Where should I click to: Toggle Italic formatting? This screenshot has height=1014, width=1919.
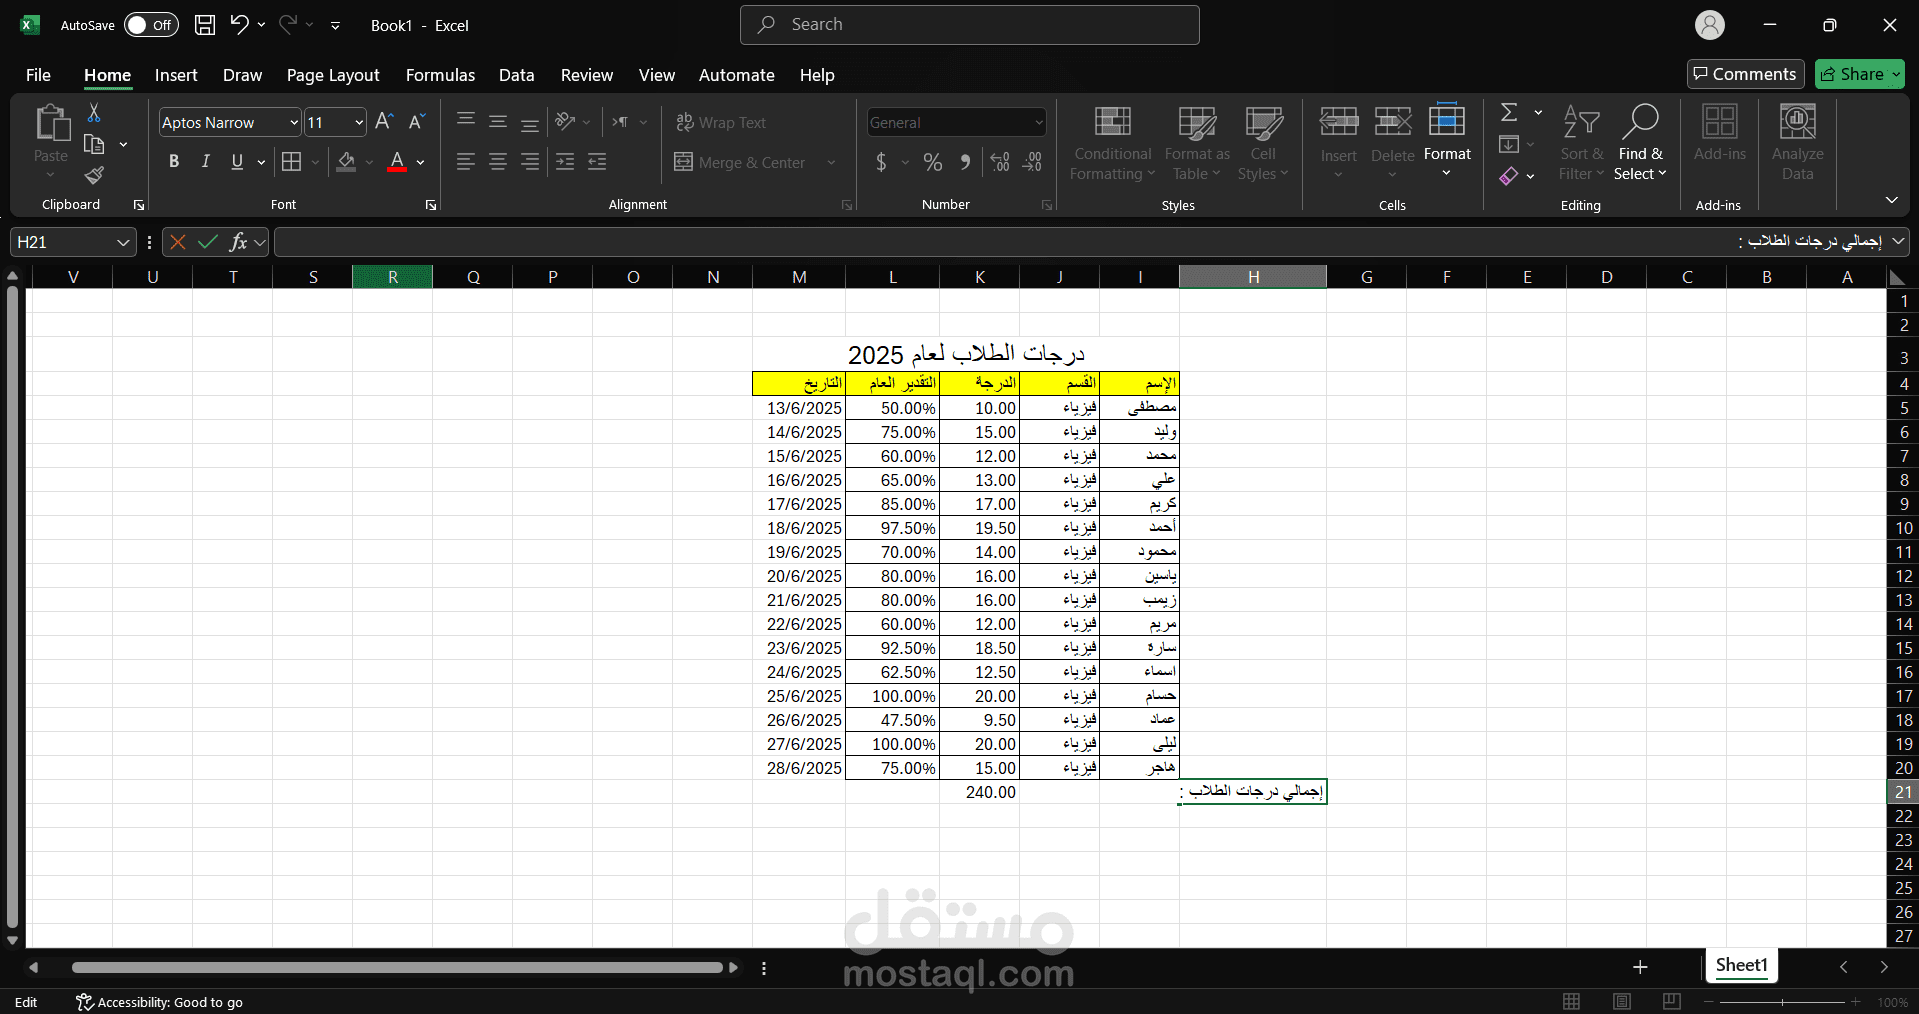(x=206, y=162)
